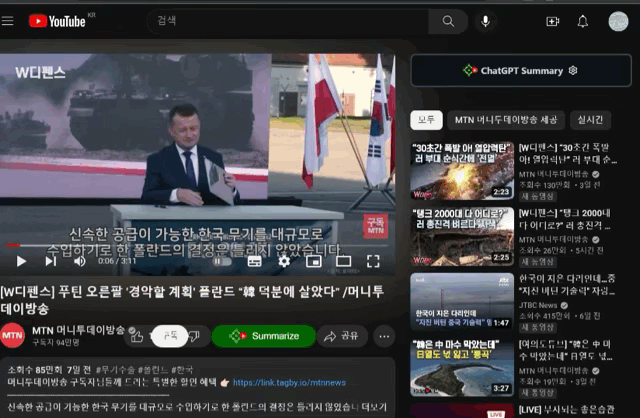
Task: Enter fullscreen mode
Action: (373, 261)
